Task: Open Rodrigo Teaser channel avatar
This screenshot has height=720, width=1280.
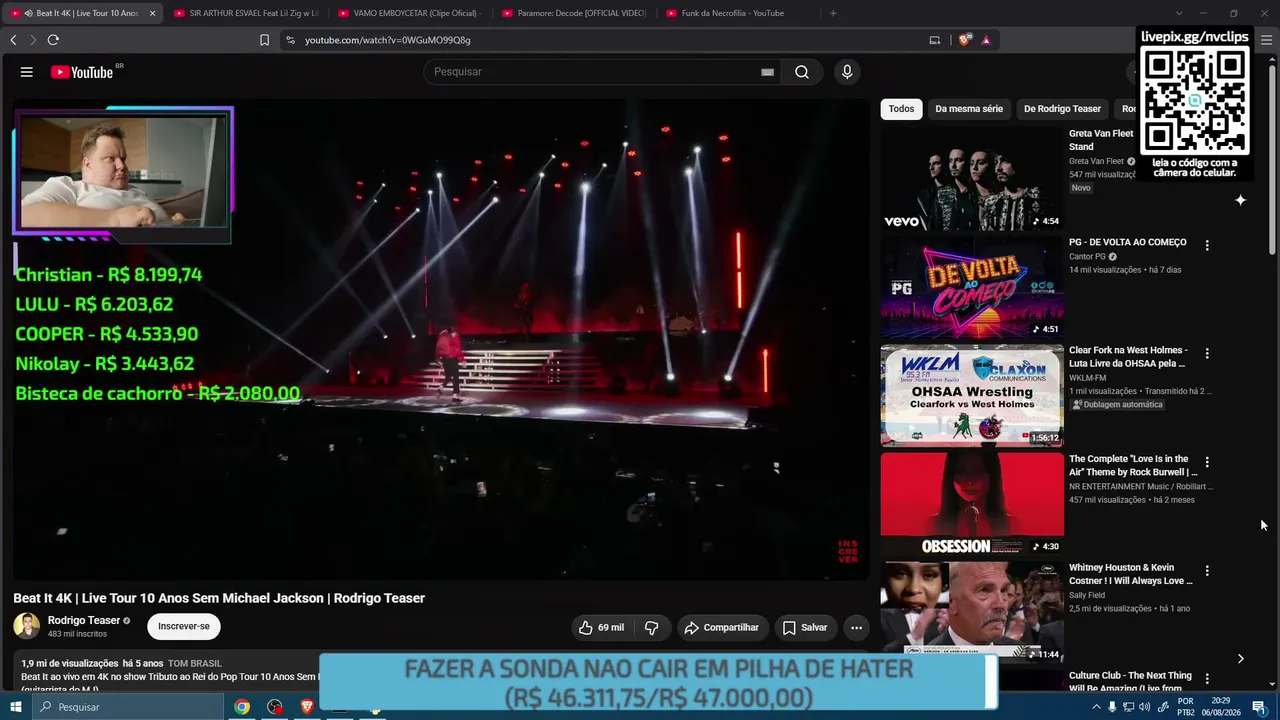Action: click(27, 627)
